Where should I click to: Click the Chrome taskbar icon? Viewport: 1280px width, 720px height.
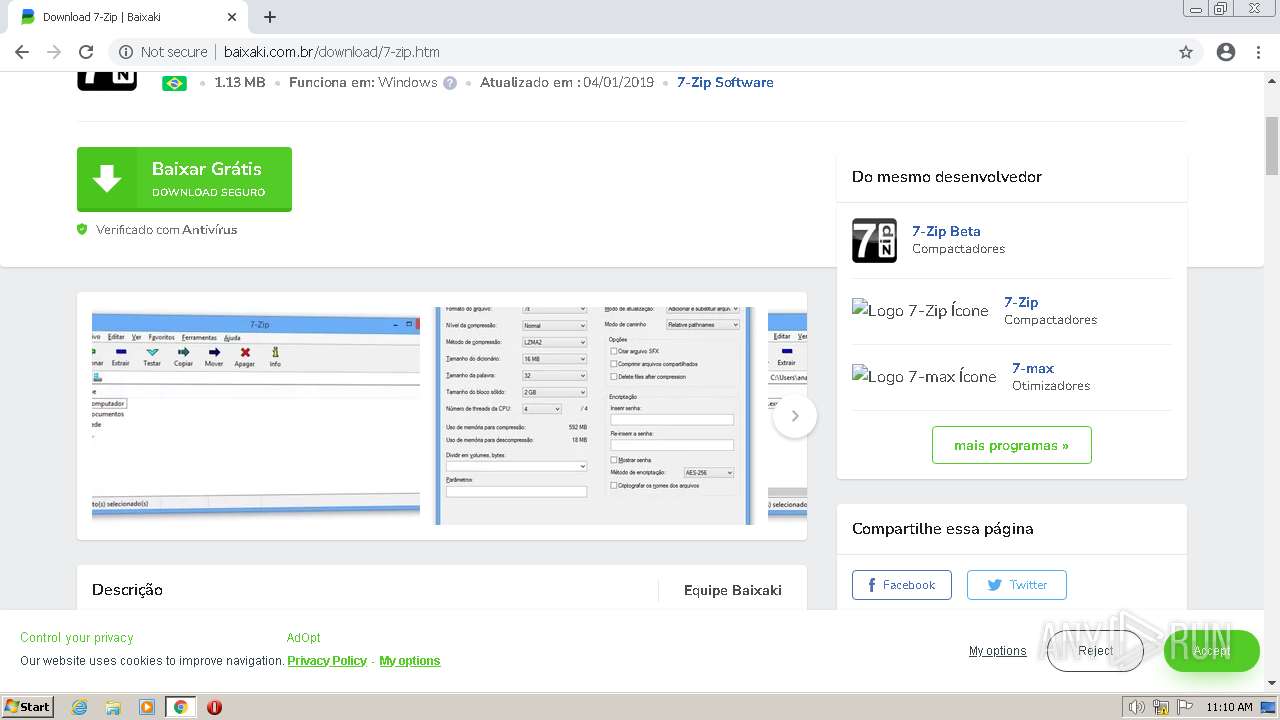(180, 707)
